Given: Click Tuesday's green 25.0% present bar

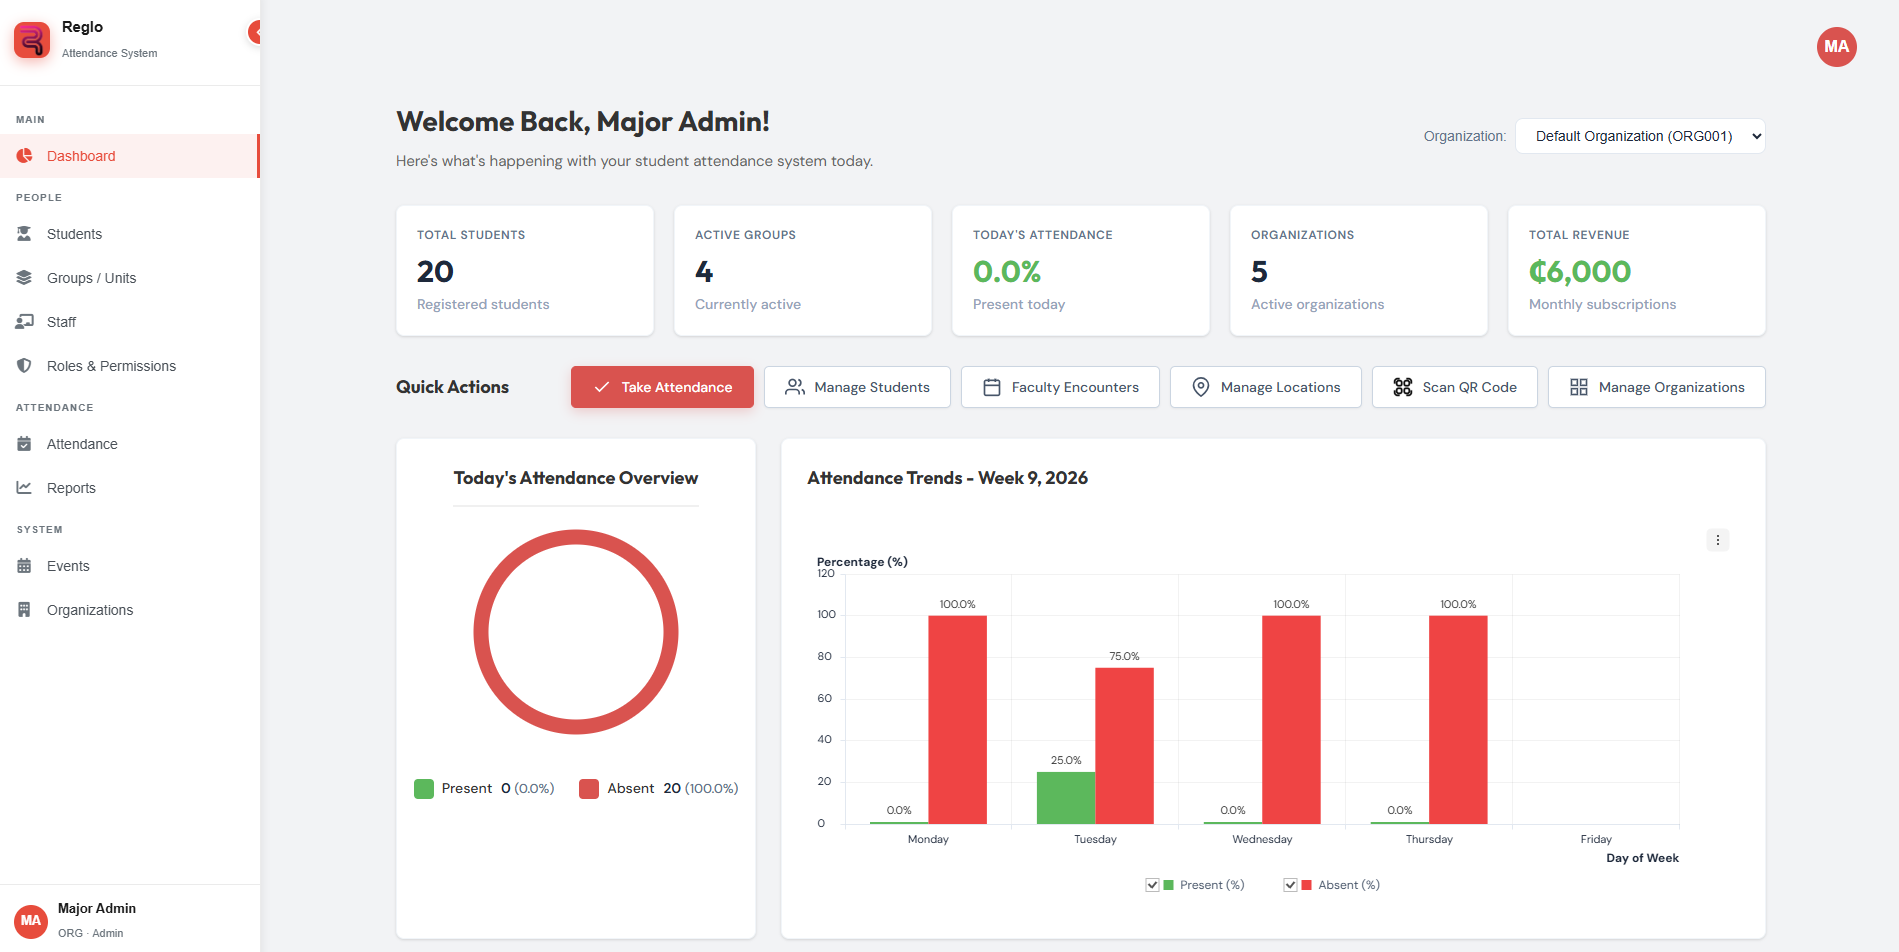Looking at the screenshot, I should 1066,798.
